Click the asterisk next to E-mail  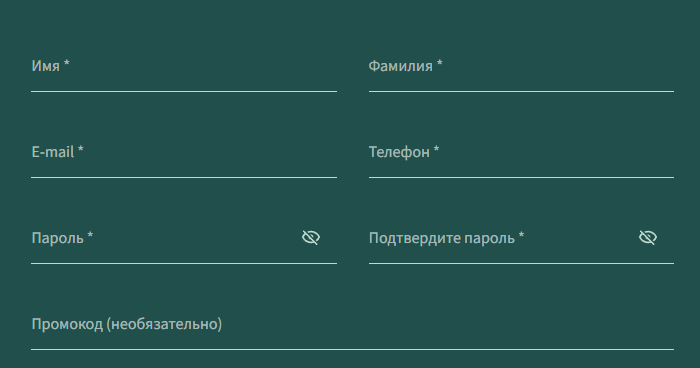coord(80,150)
